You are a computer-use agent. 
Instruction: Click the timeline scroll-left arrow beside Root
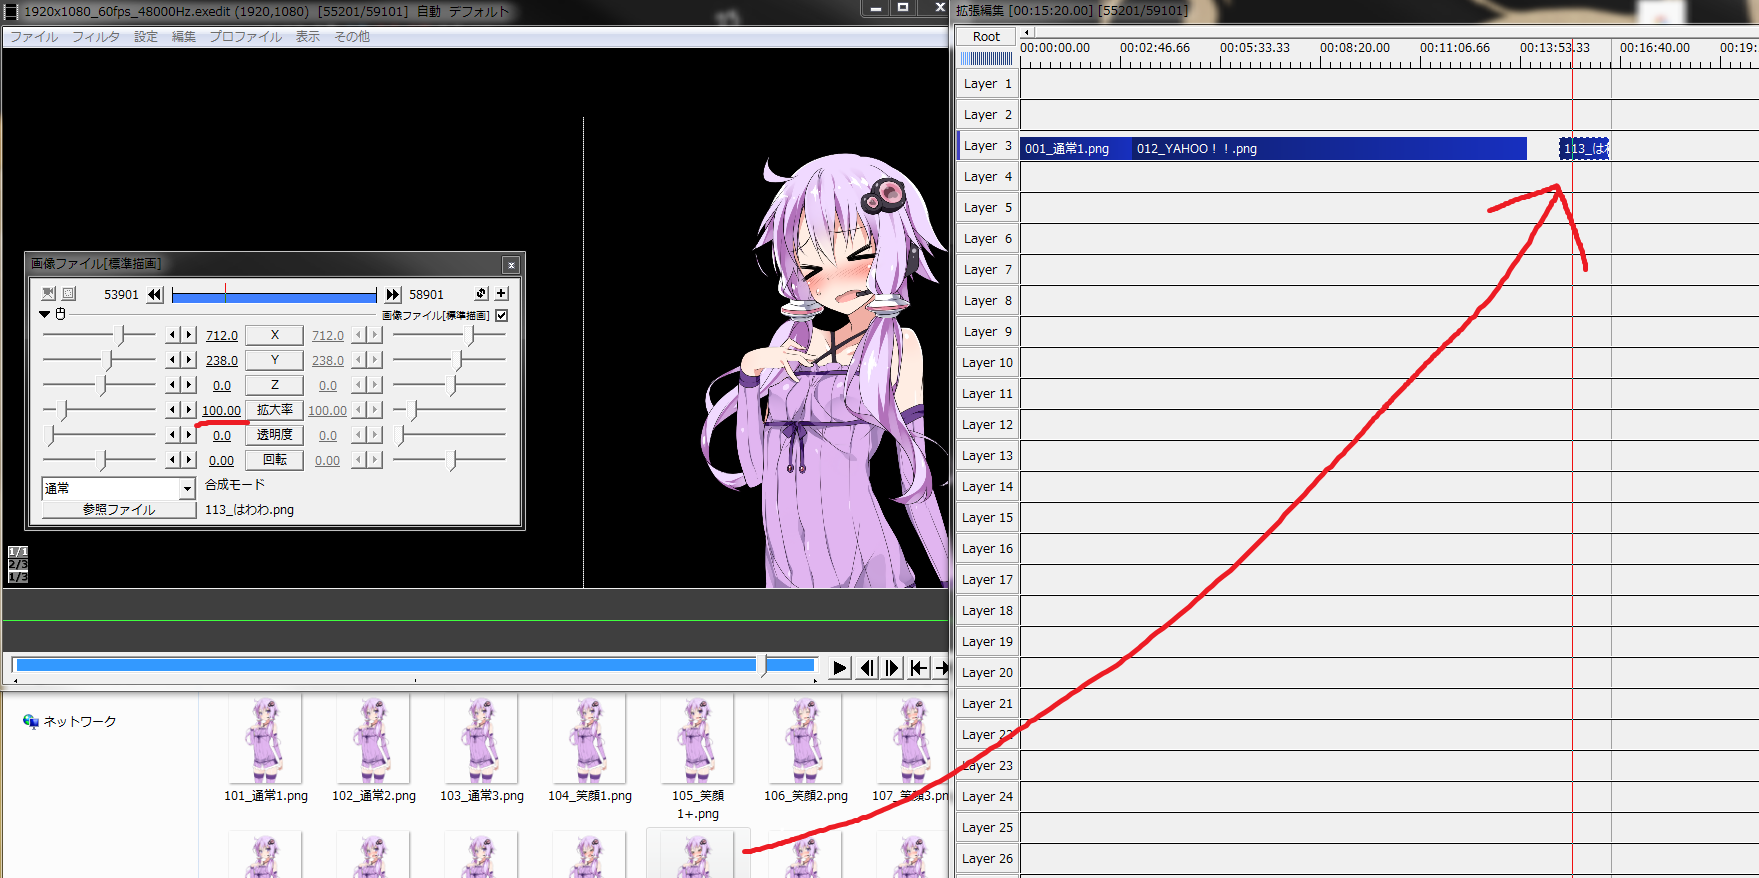click(1026, 33)
